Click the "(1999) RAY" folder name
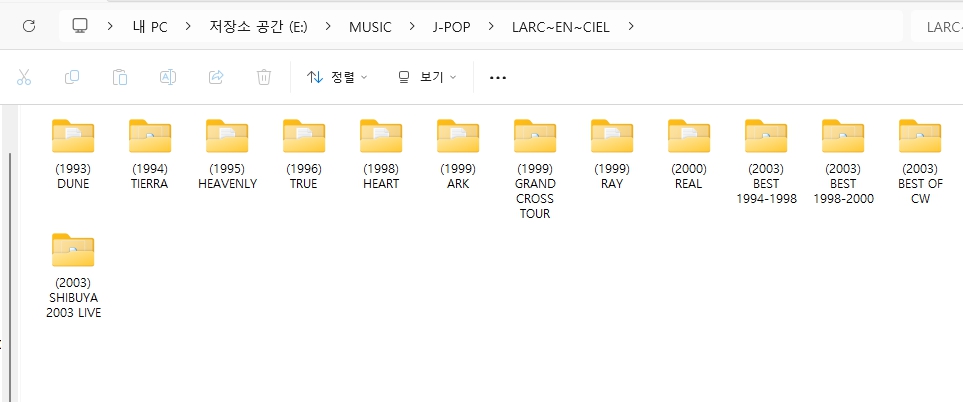963x402 pixels. (612, 176)
